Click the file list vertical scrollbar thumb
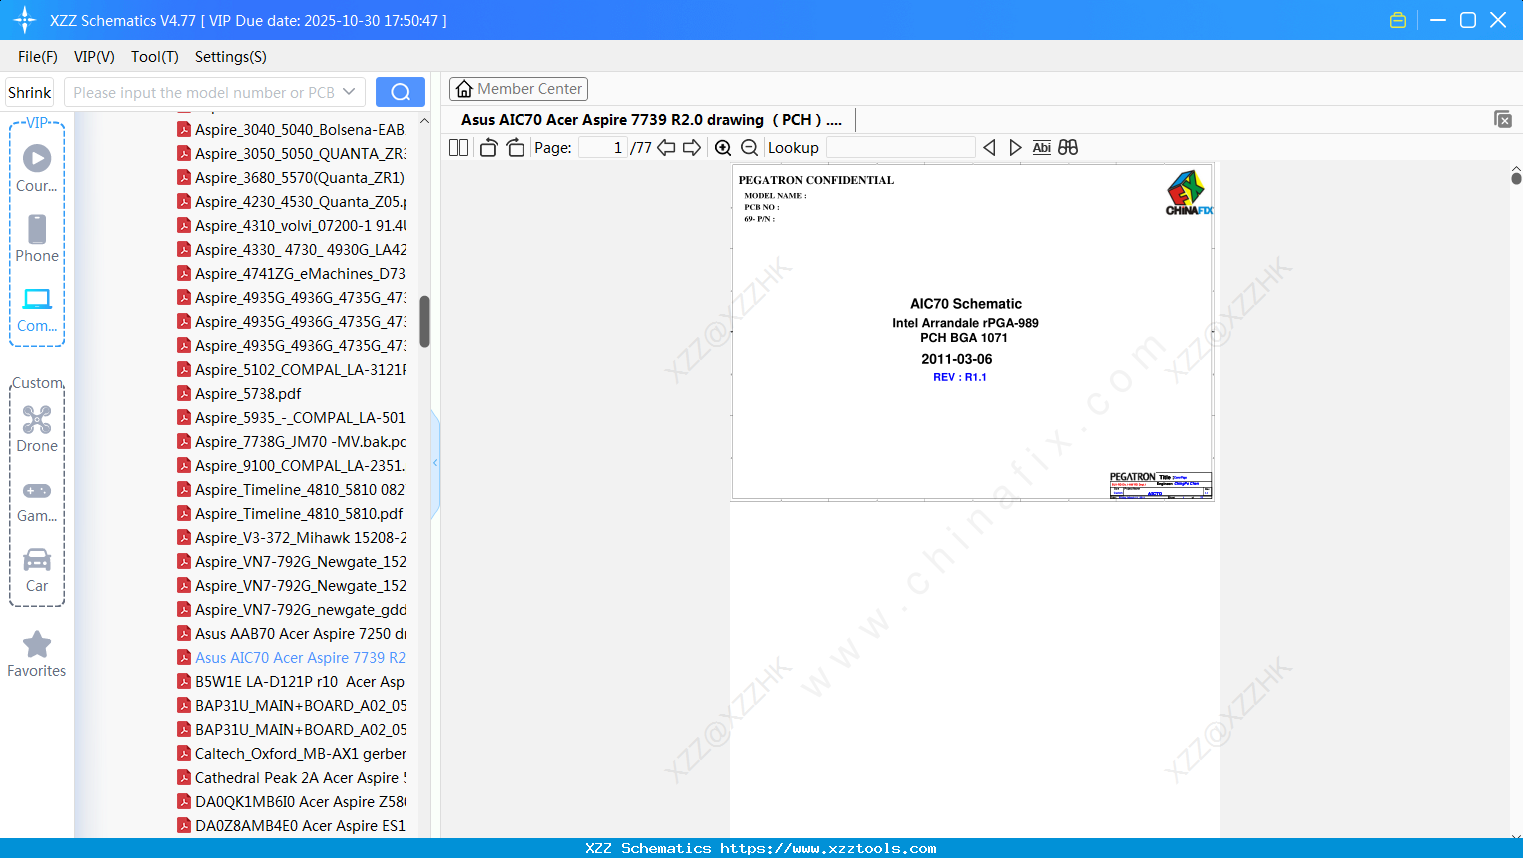The height and width of the screenshot is (858, 1523). coord(424,321)
